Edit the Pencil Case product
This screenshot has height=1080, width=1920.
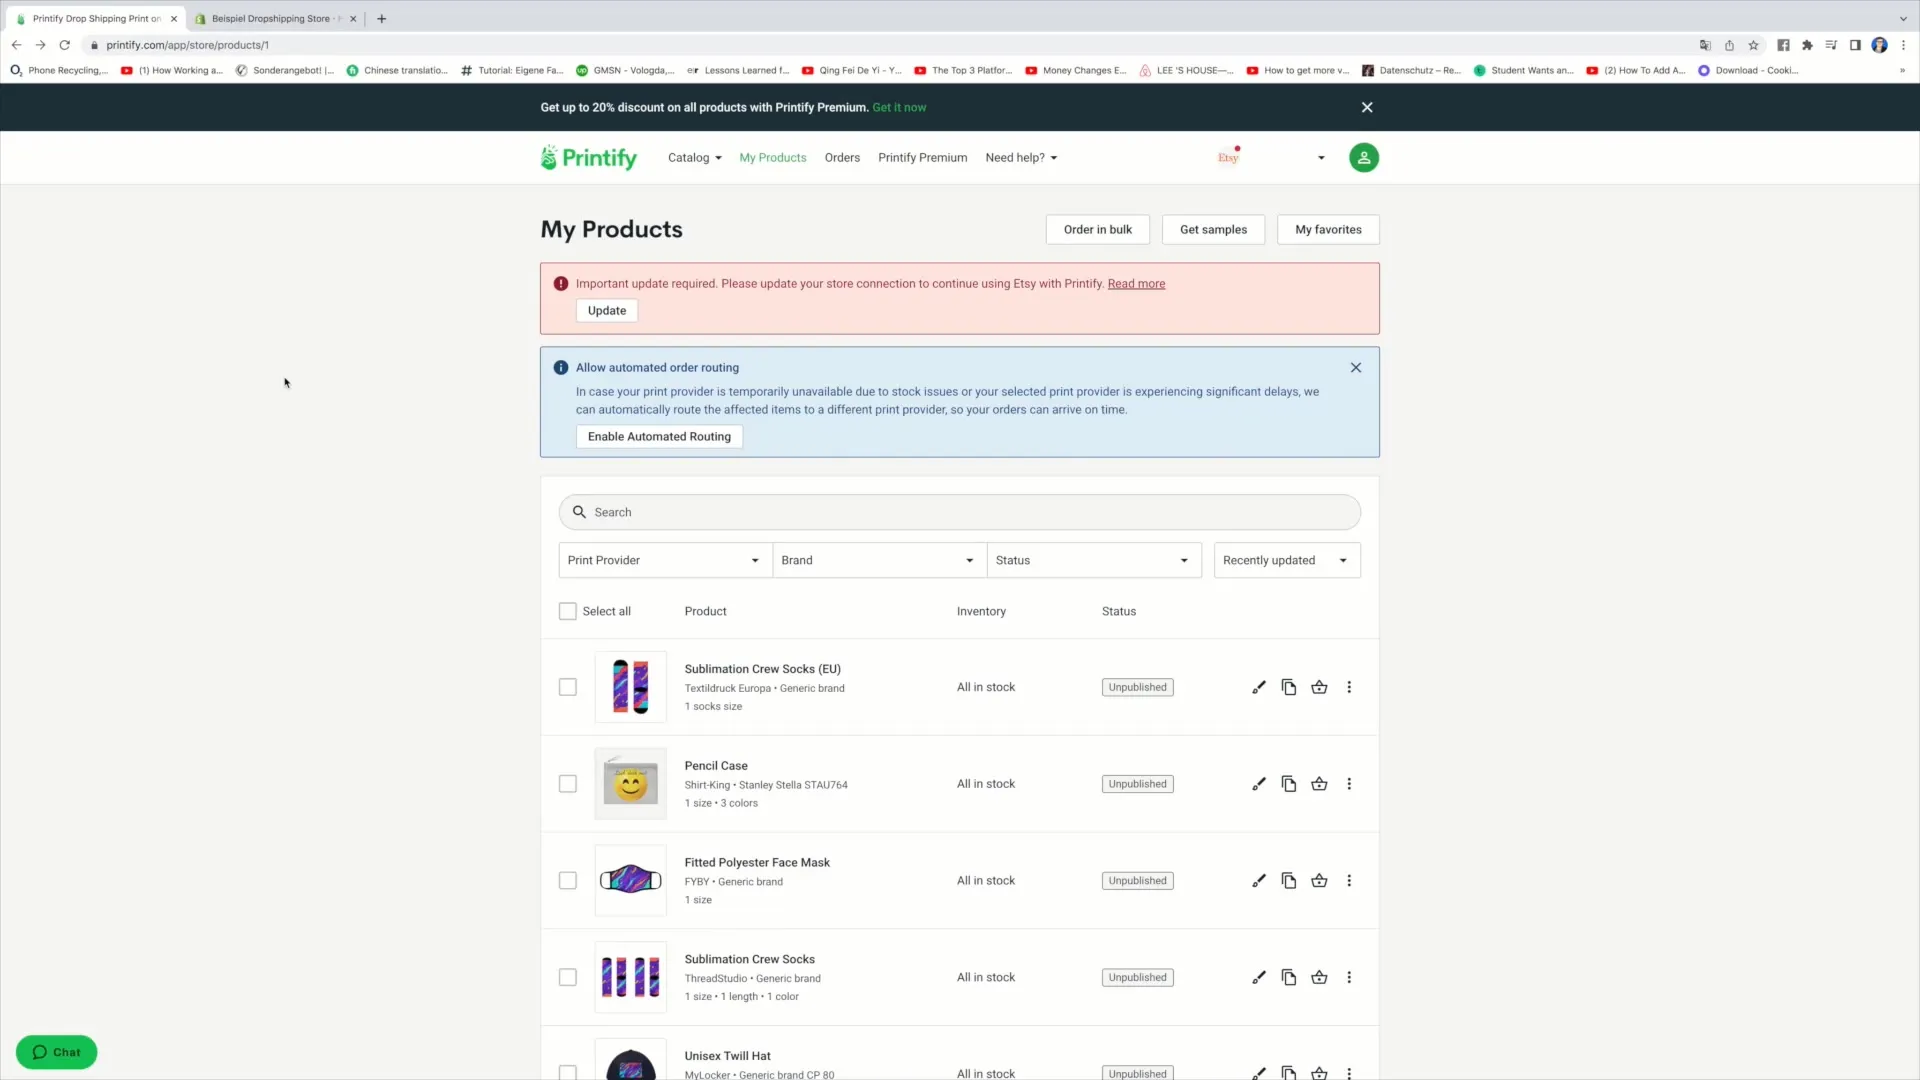pyautogui.click(x=1259, y=784)
